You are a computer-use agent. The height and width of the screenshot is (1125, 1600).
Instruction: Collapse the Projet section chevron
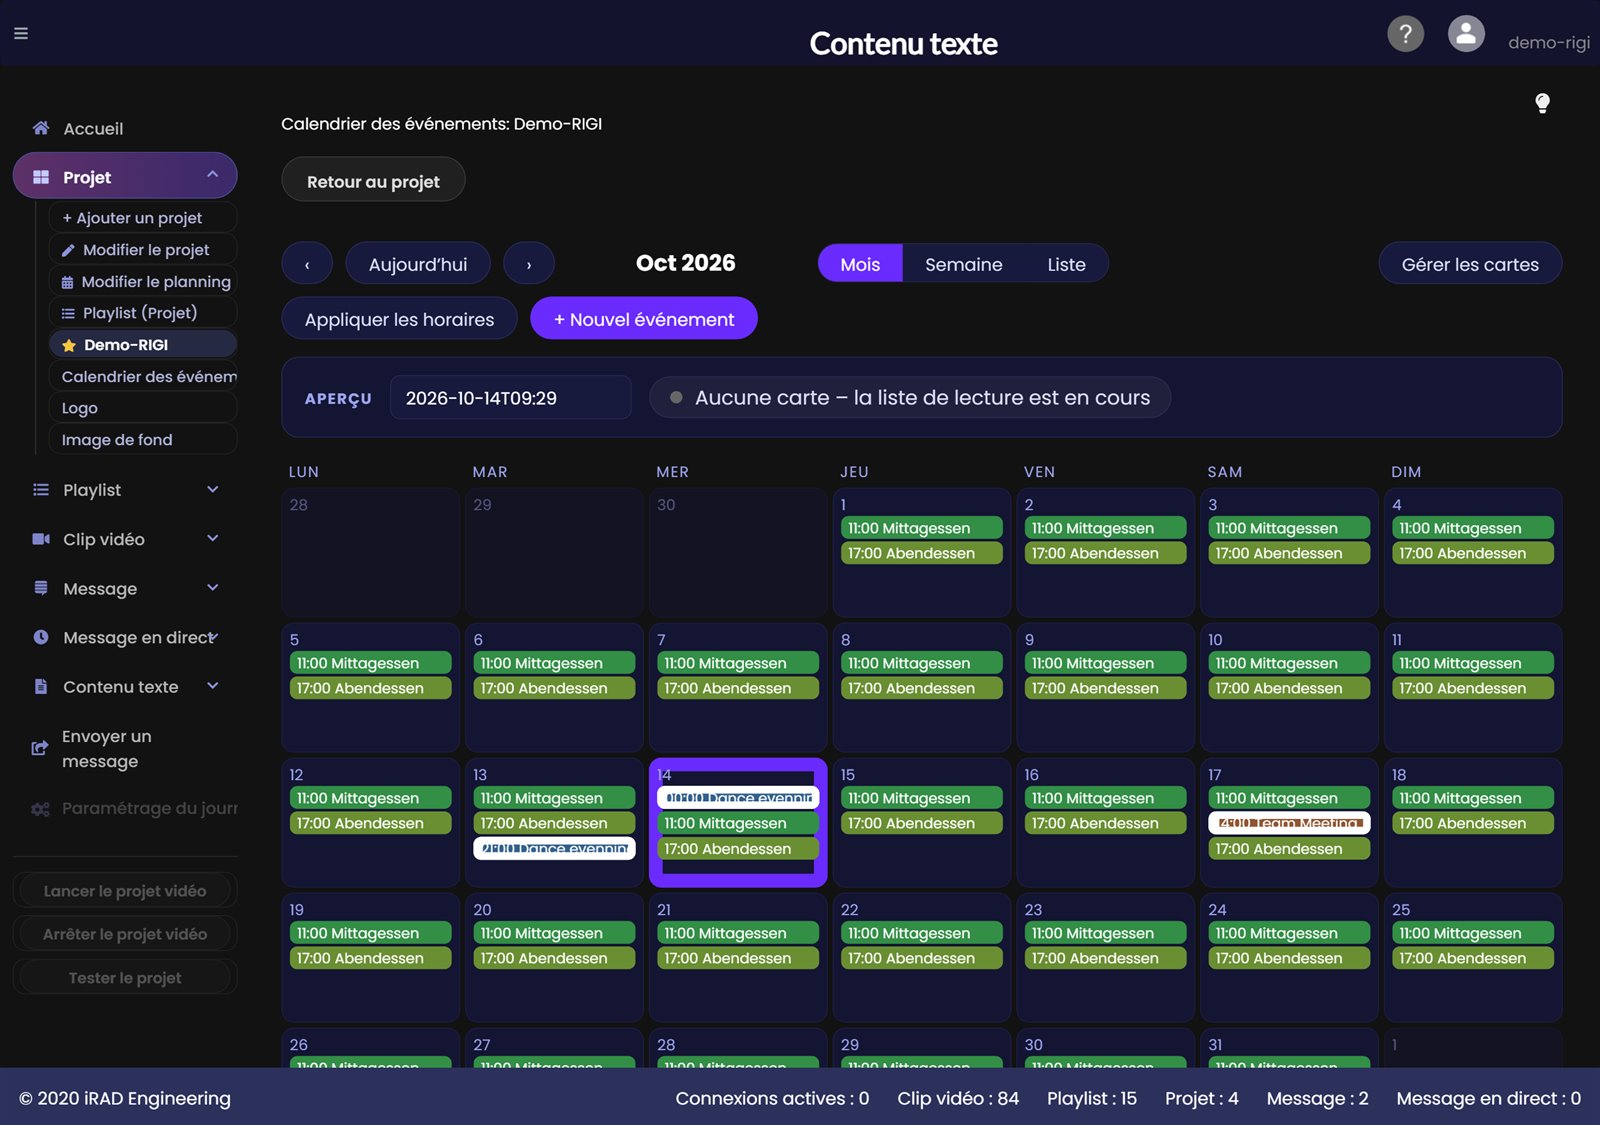point(212,175)
